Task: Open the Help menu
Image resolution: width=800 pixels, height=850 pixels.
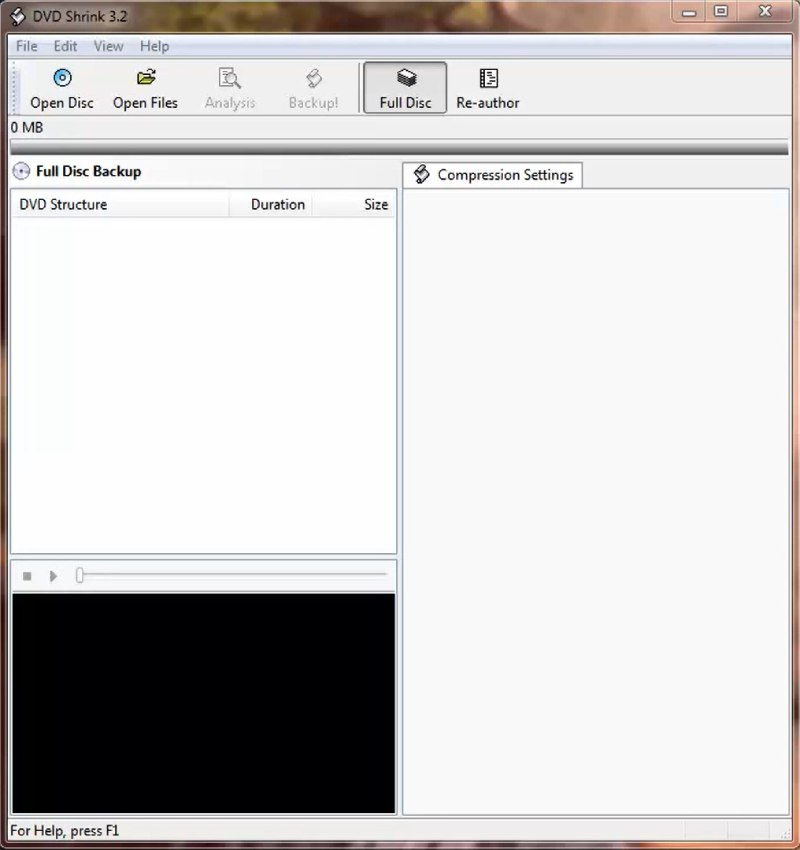Action: [x=154, y=46]
